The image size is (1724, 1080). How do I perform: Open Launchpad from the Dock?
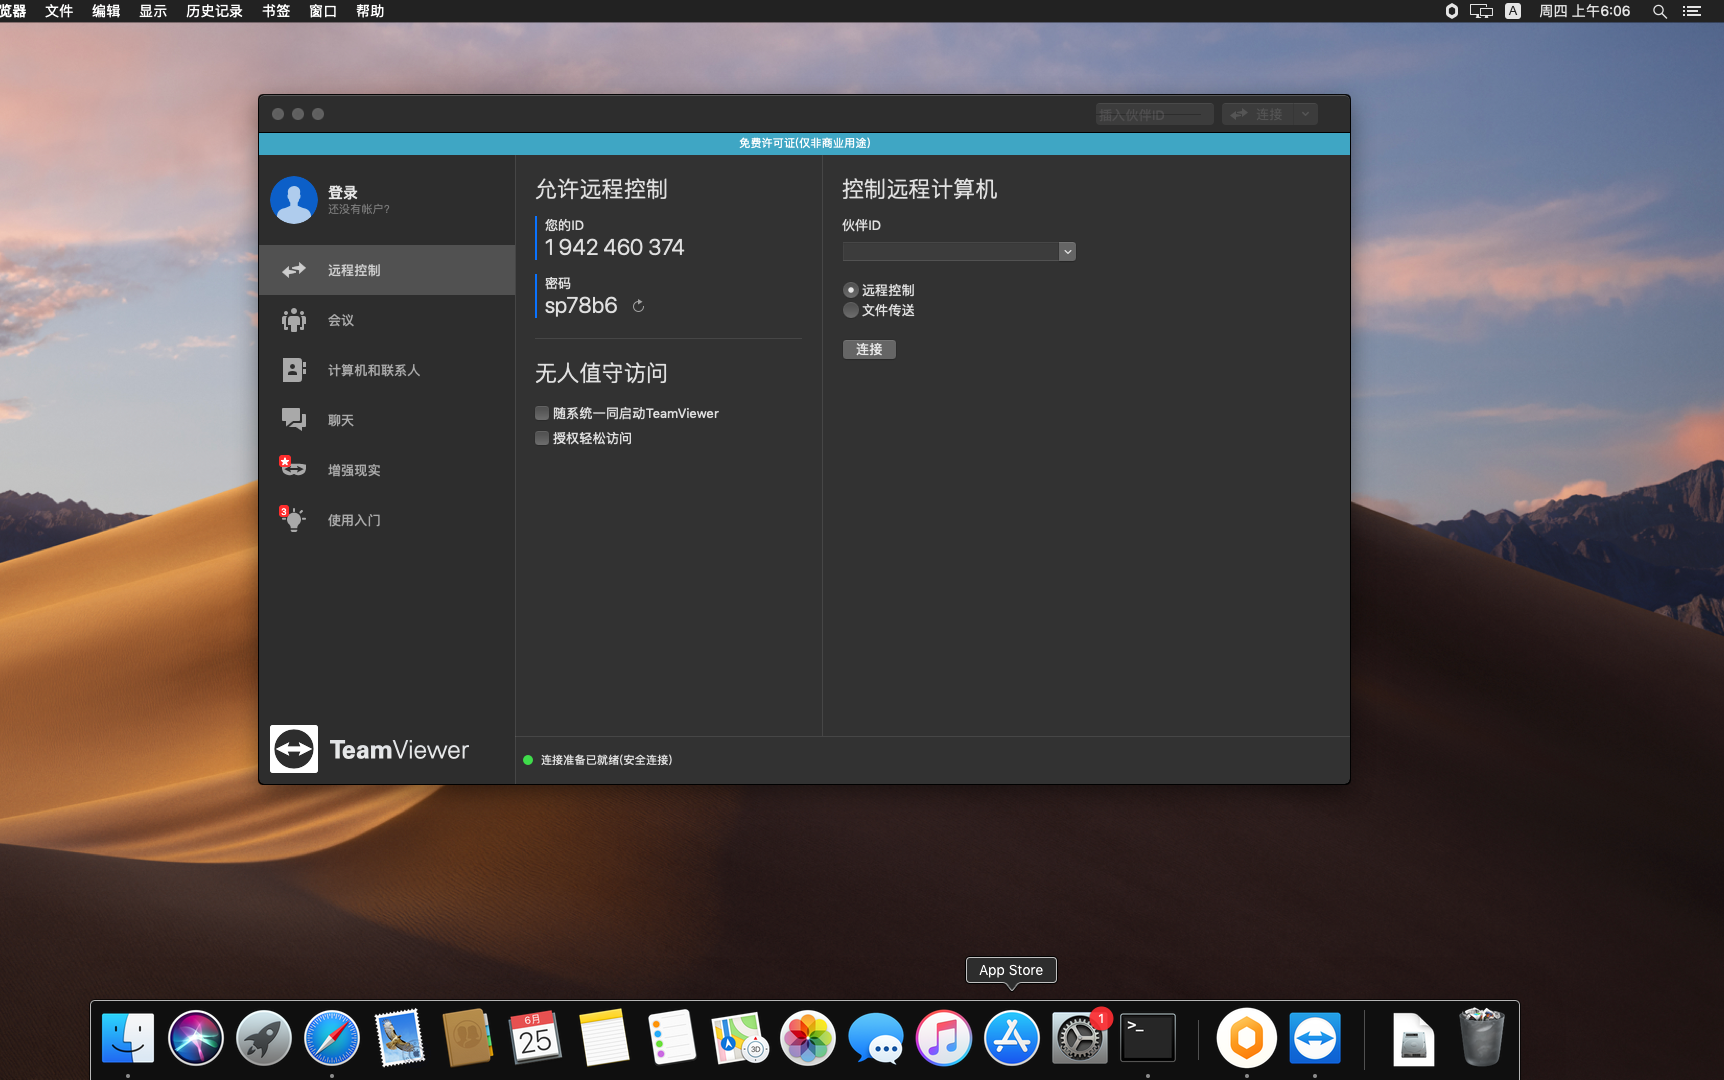point(264,1038)
